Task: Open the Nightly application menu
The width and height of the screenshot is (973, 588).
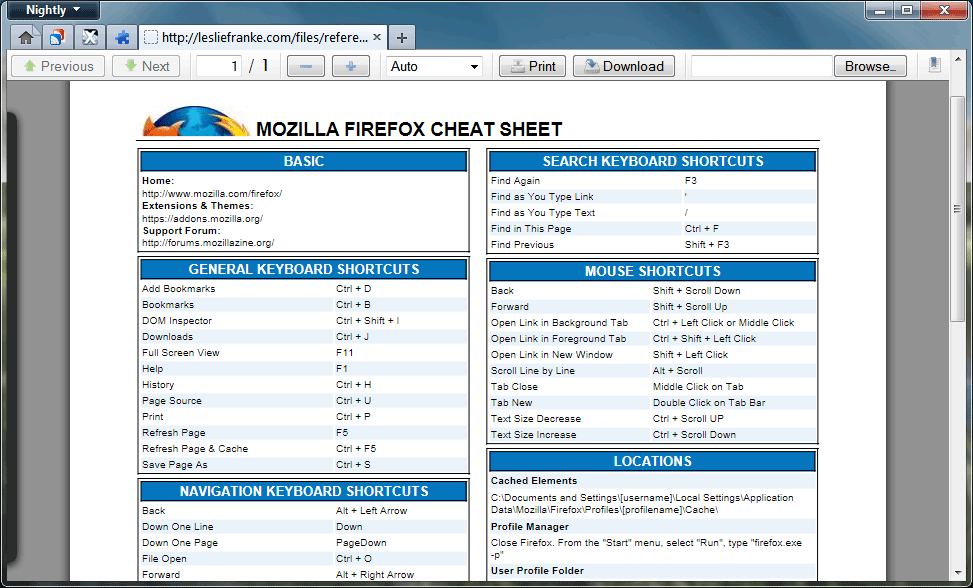Action: 53,10
